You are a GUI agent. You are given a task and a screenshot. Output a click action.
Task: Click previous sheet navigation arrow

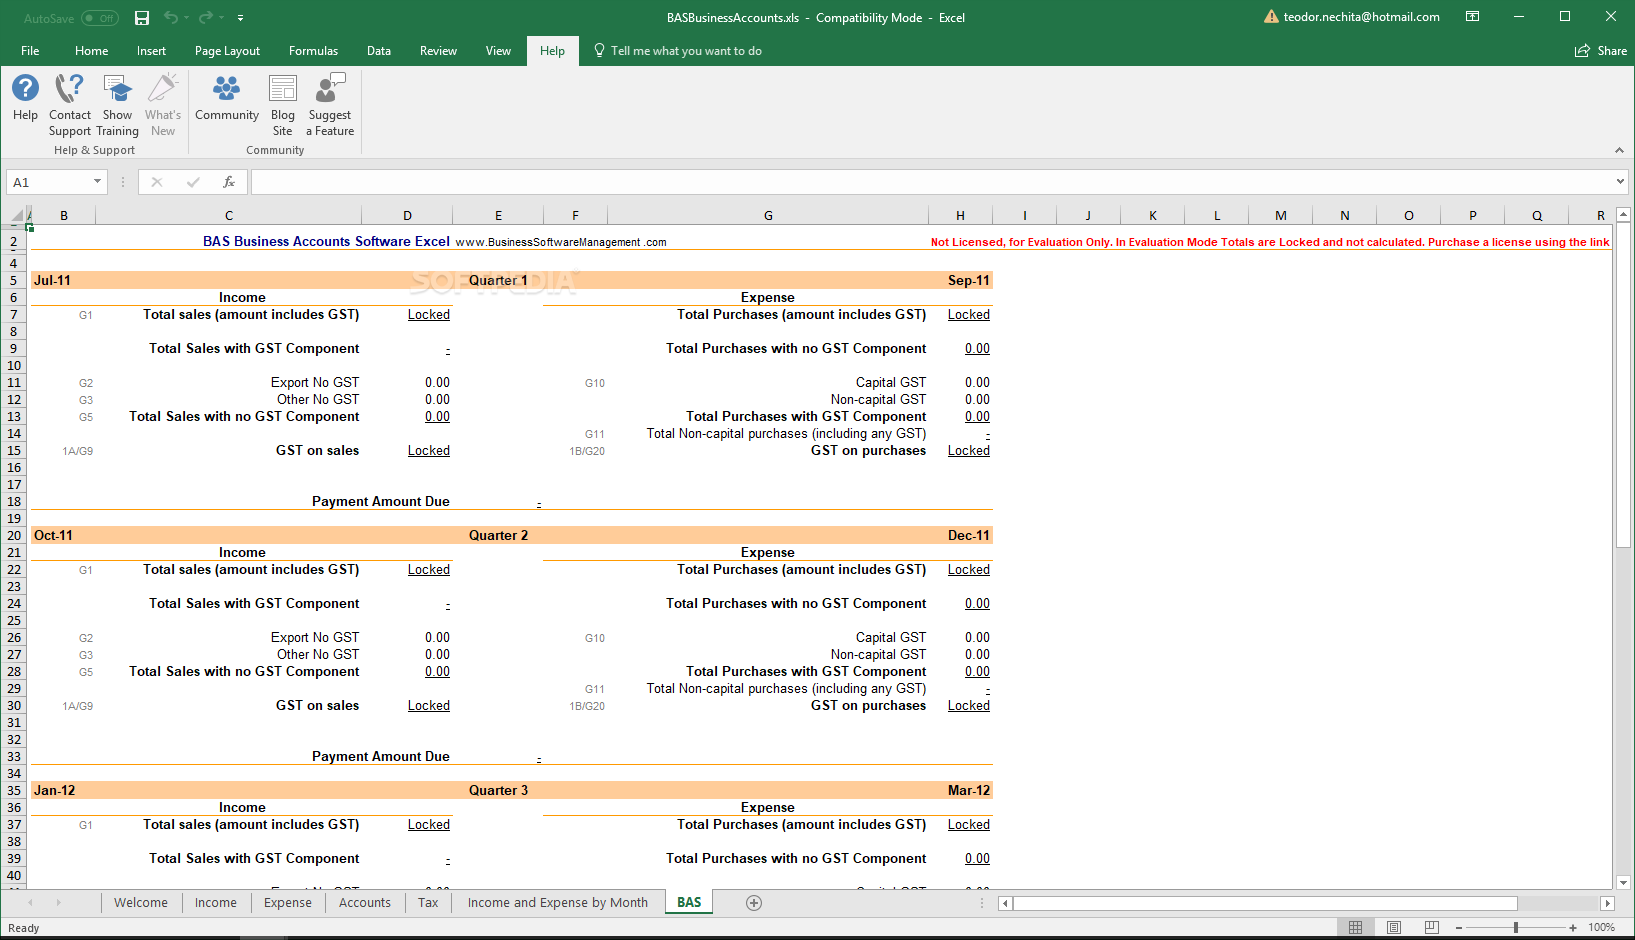click(30, 903)
